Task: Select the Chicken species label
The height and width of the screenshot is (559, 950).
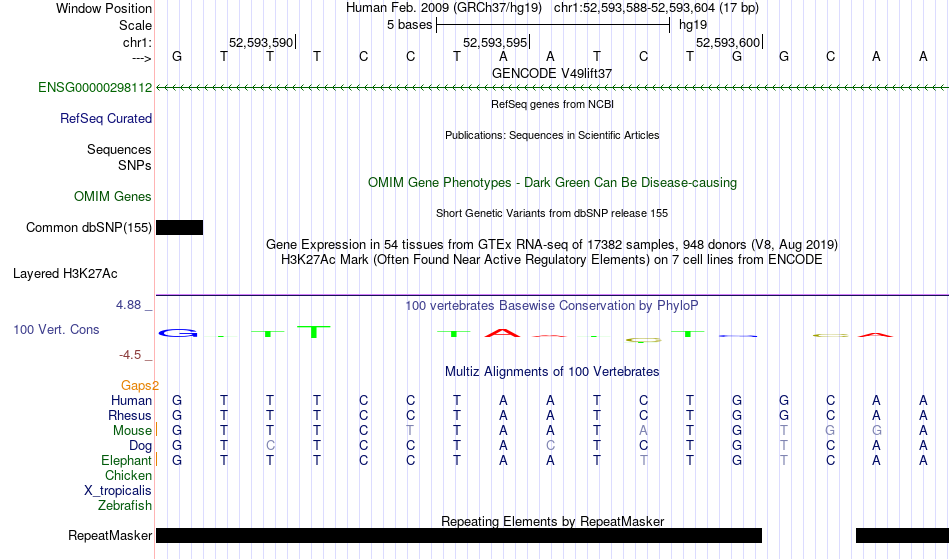Action: point(128,476)
